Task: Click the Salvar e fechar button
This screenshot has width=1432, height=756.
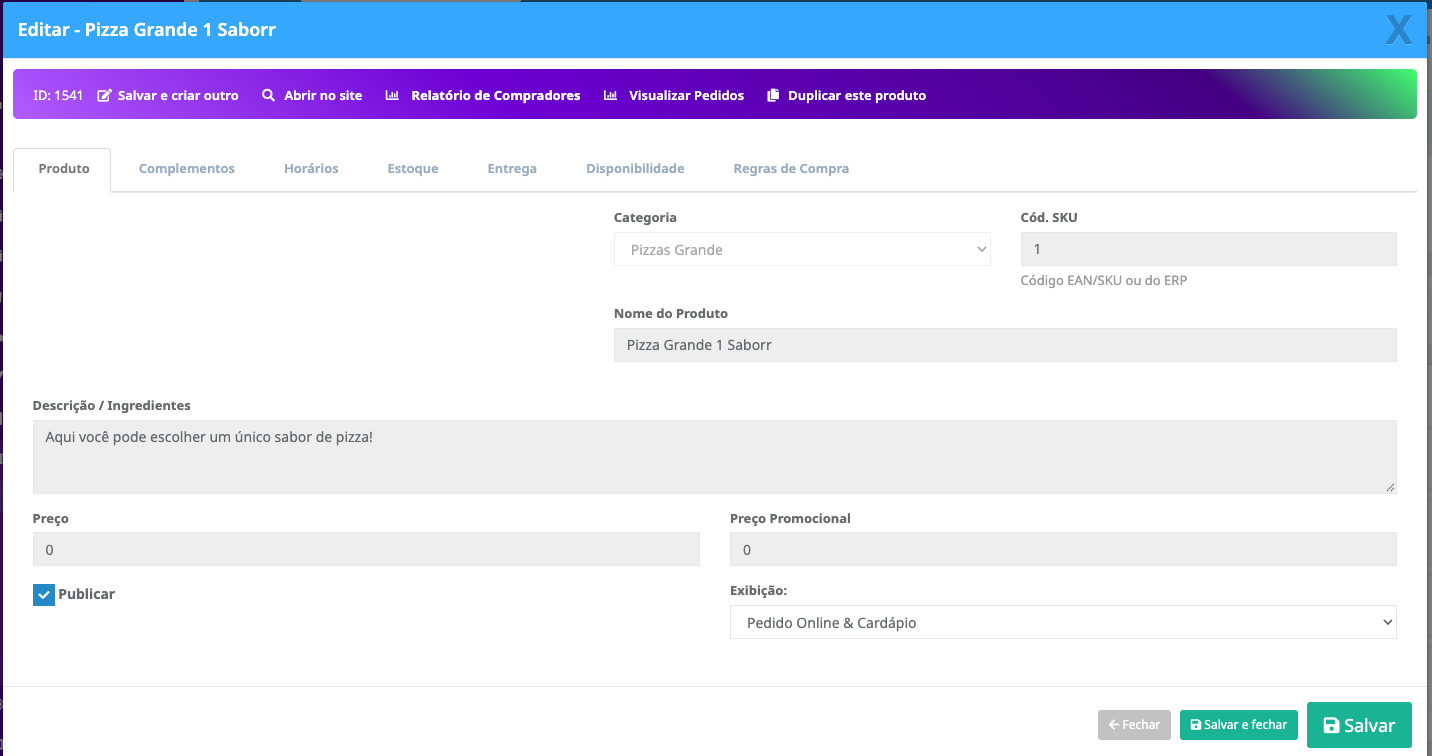Action: tap(1238, 725)
